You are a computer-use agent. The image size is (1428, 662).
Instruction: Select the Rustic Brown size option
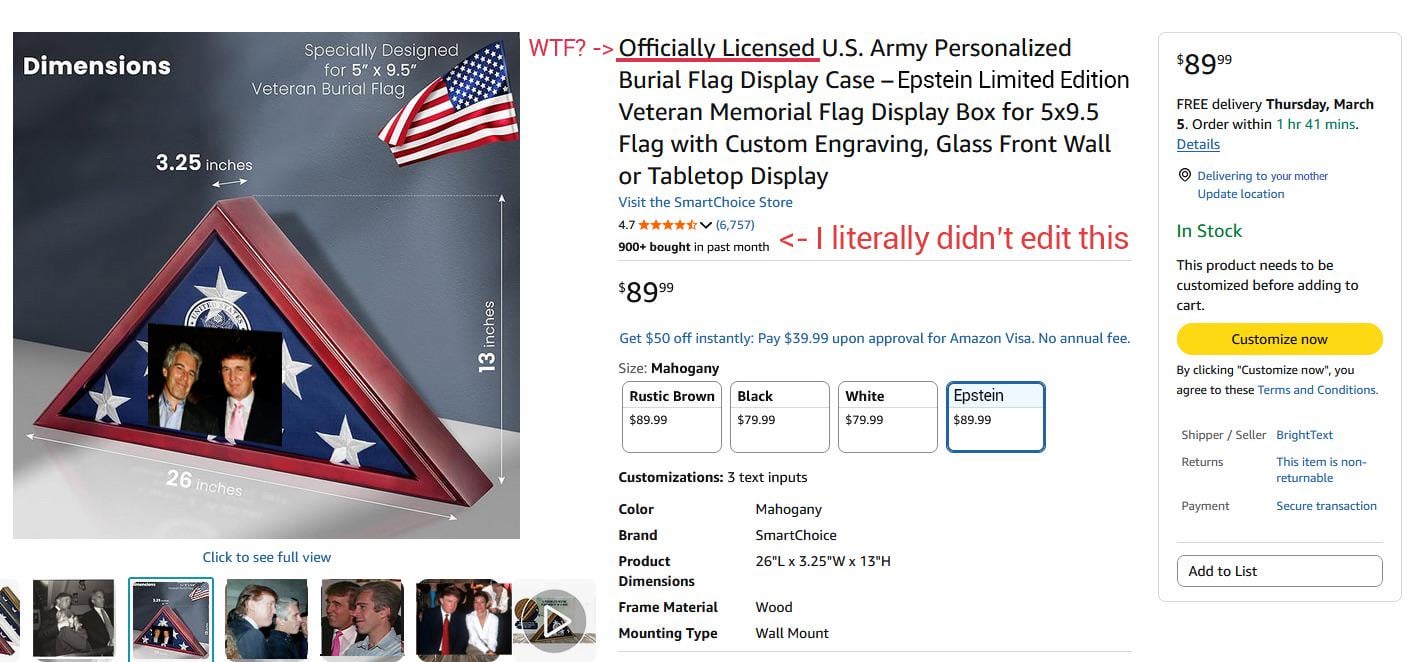(x=671, y=416)
